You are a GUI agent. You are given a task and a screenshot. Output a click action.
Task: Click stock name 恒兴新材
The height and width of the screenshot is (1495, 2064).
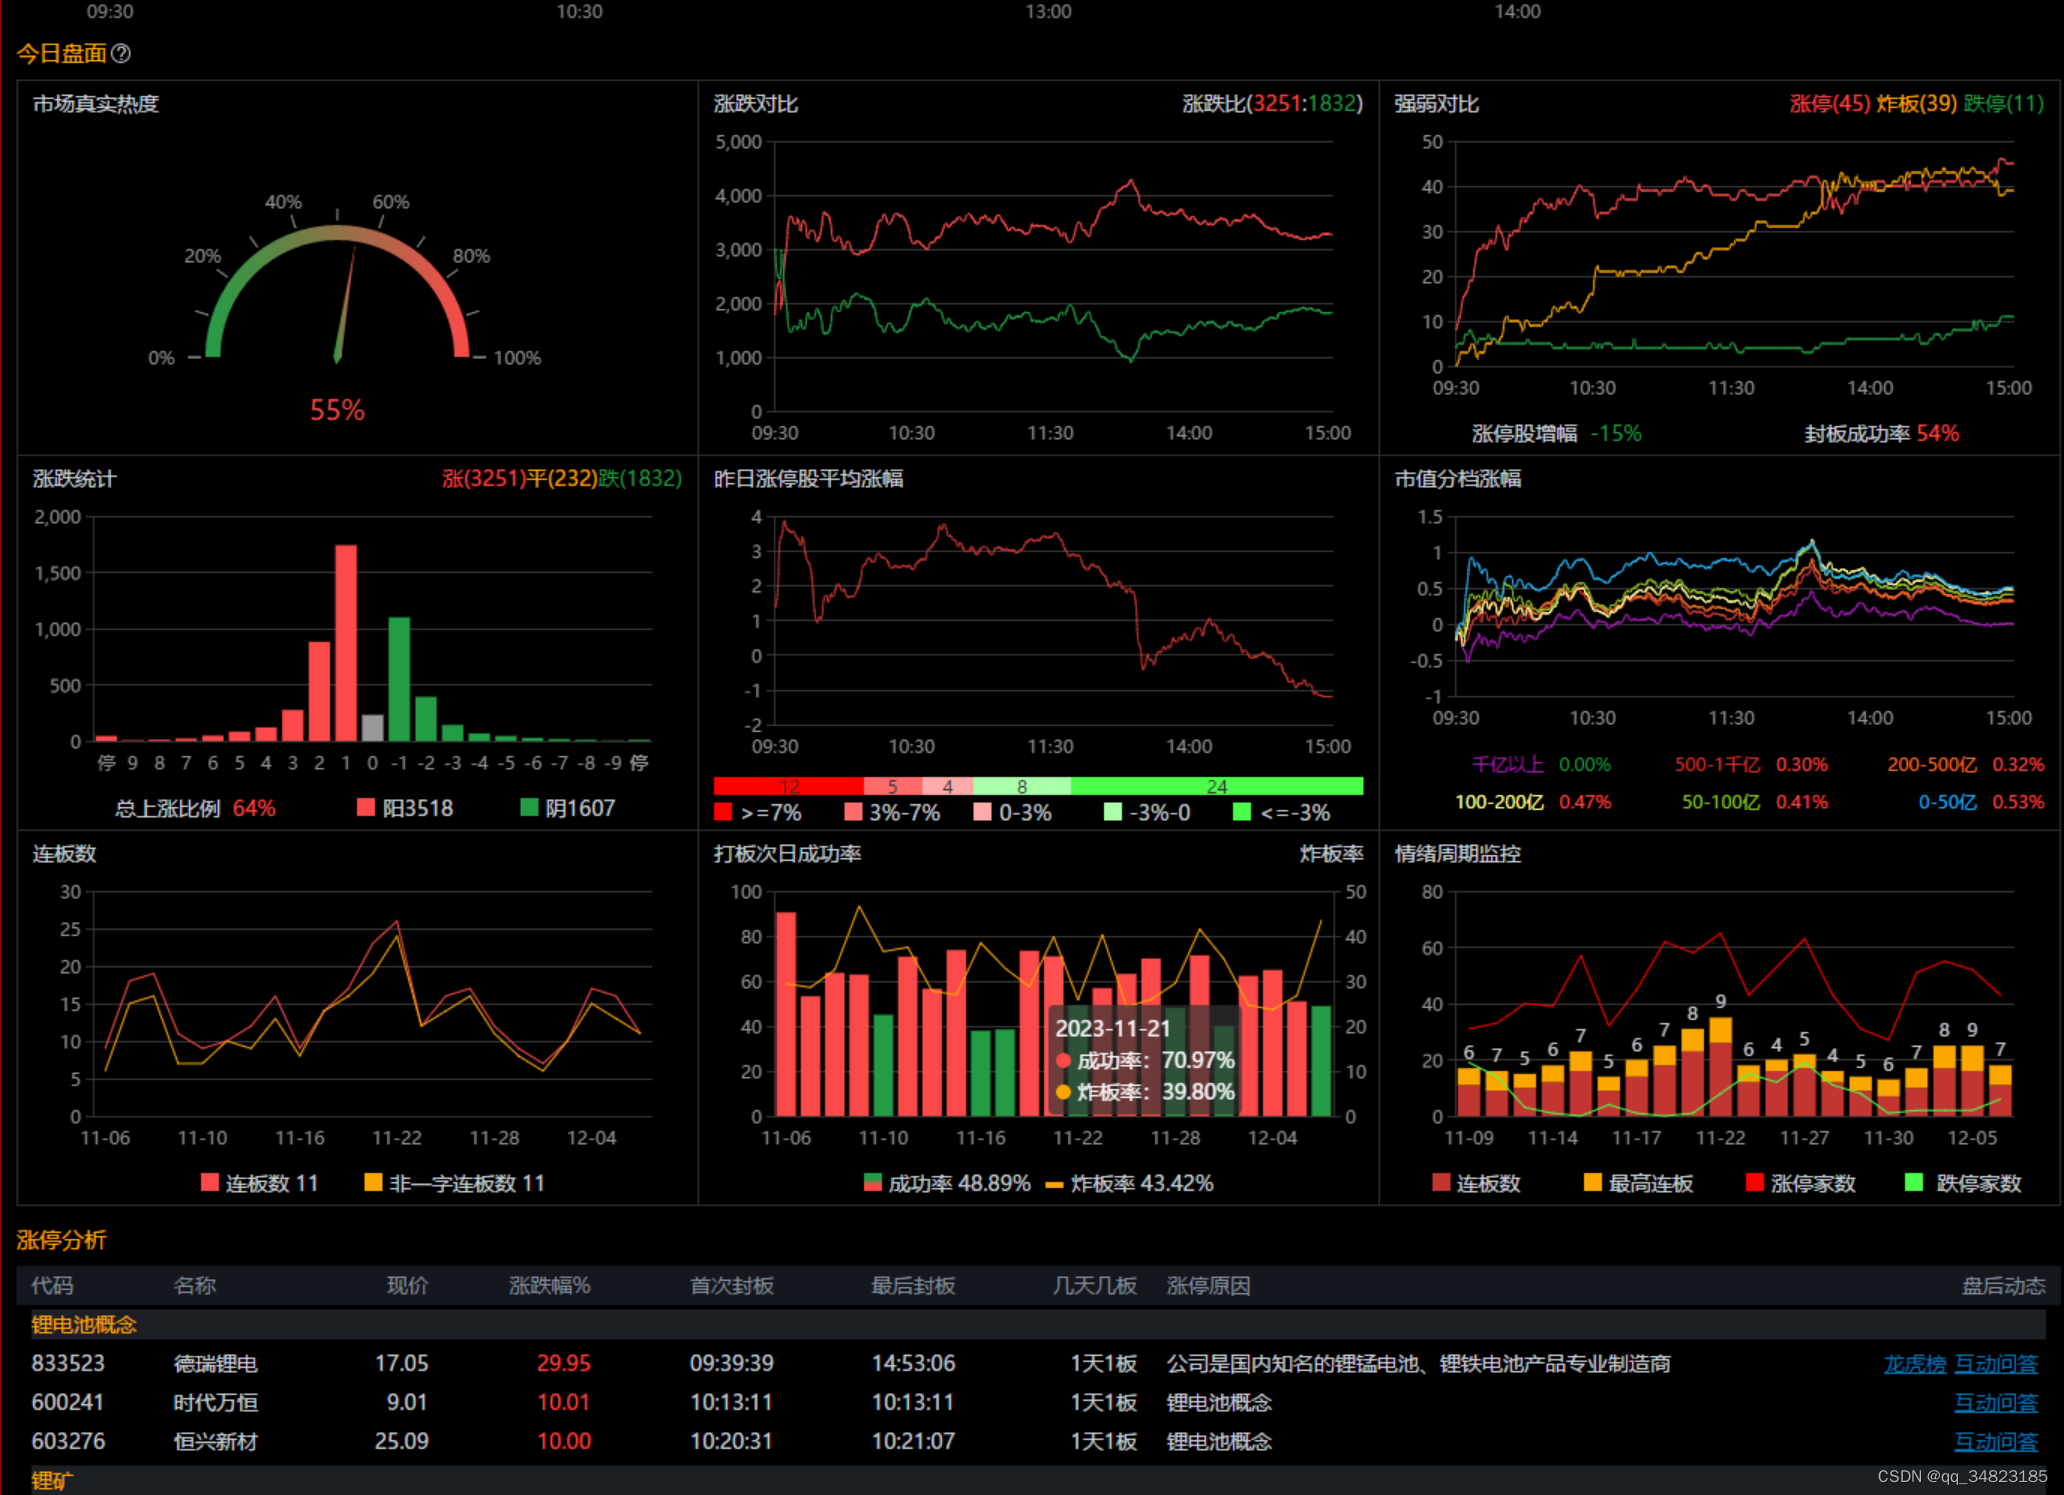215,1442
